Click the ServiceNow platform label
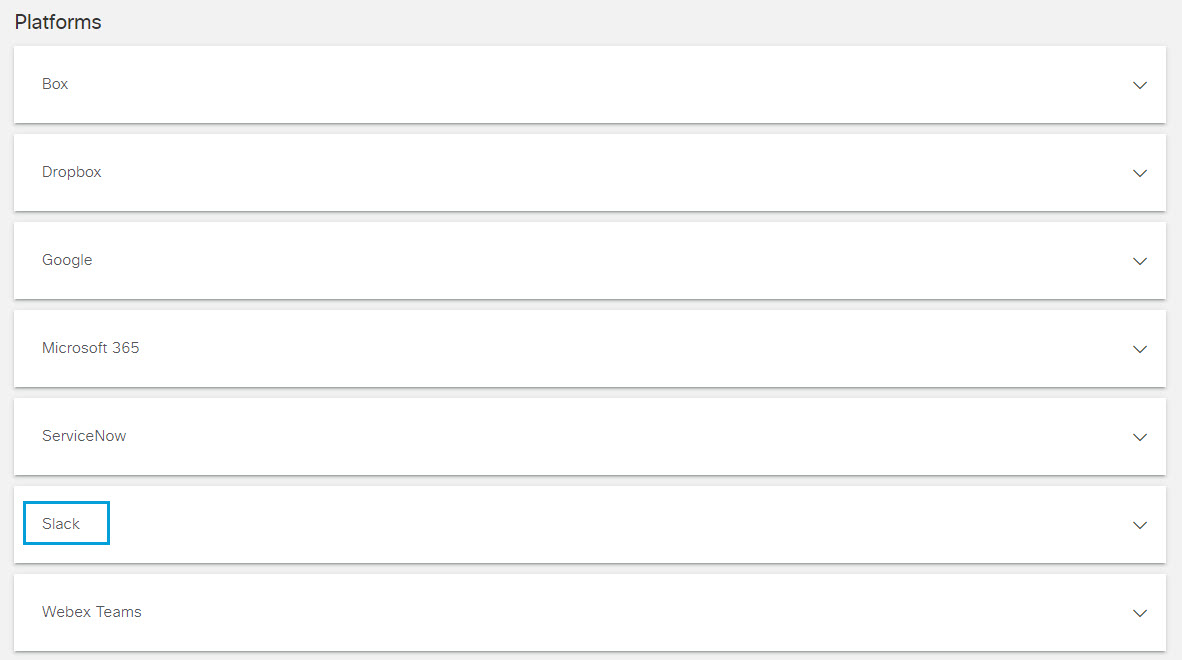Image resolution: width=1182 pixels, height=660 pixels. (84, 436)
